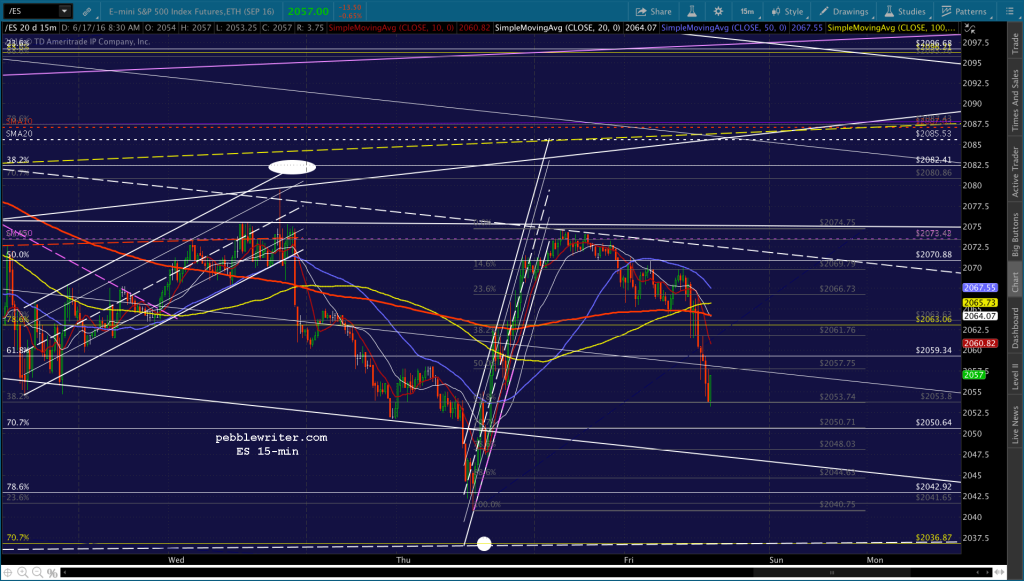Viewport: 1024px width, 581px height.
Task: Click the yellow 2065.73 price bubble
Action: 979,303
